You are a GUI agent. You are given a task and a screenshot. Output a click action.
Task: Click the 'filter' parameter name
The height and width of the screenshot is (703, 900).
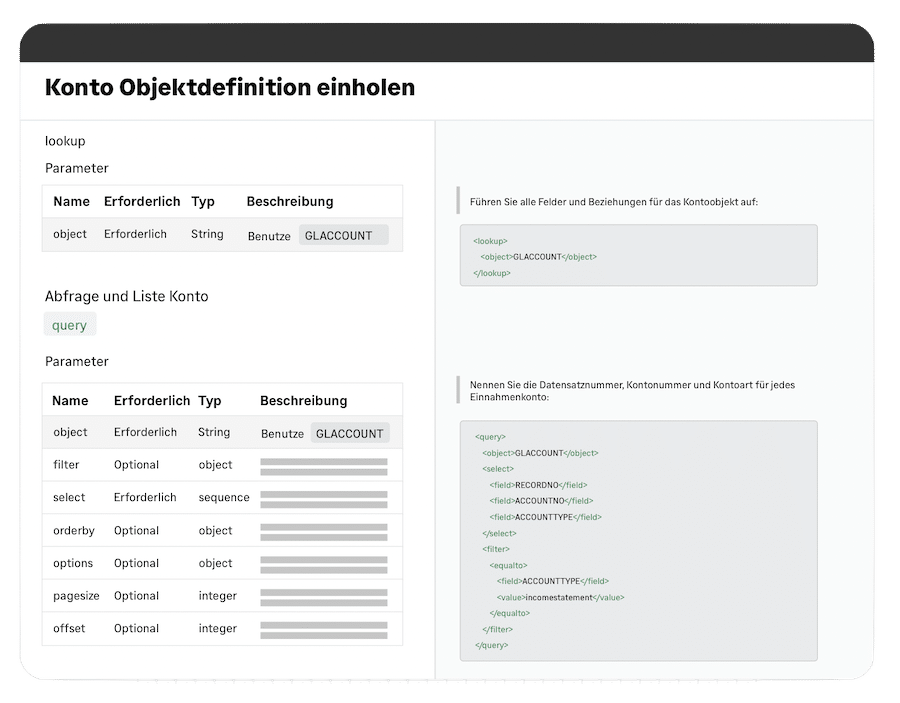pos(66,464)
